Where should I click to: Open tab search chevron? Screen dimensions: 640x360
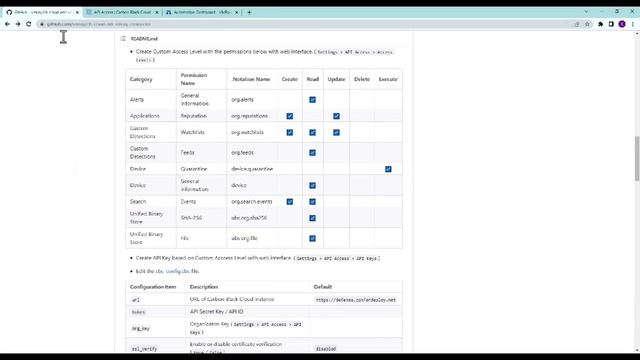586,12
